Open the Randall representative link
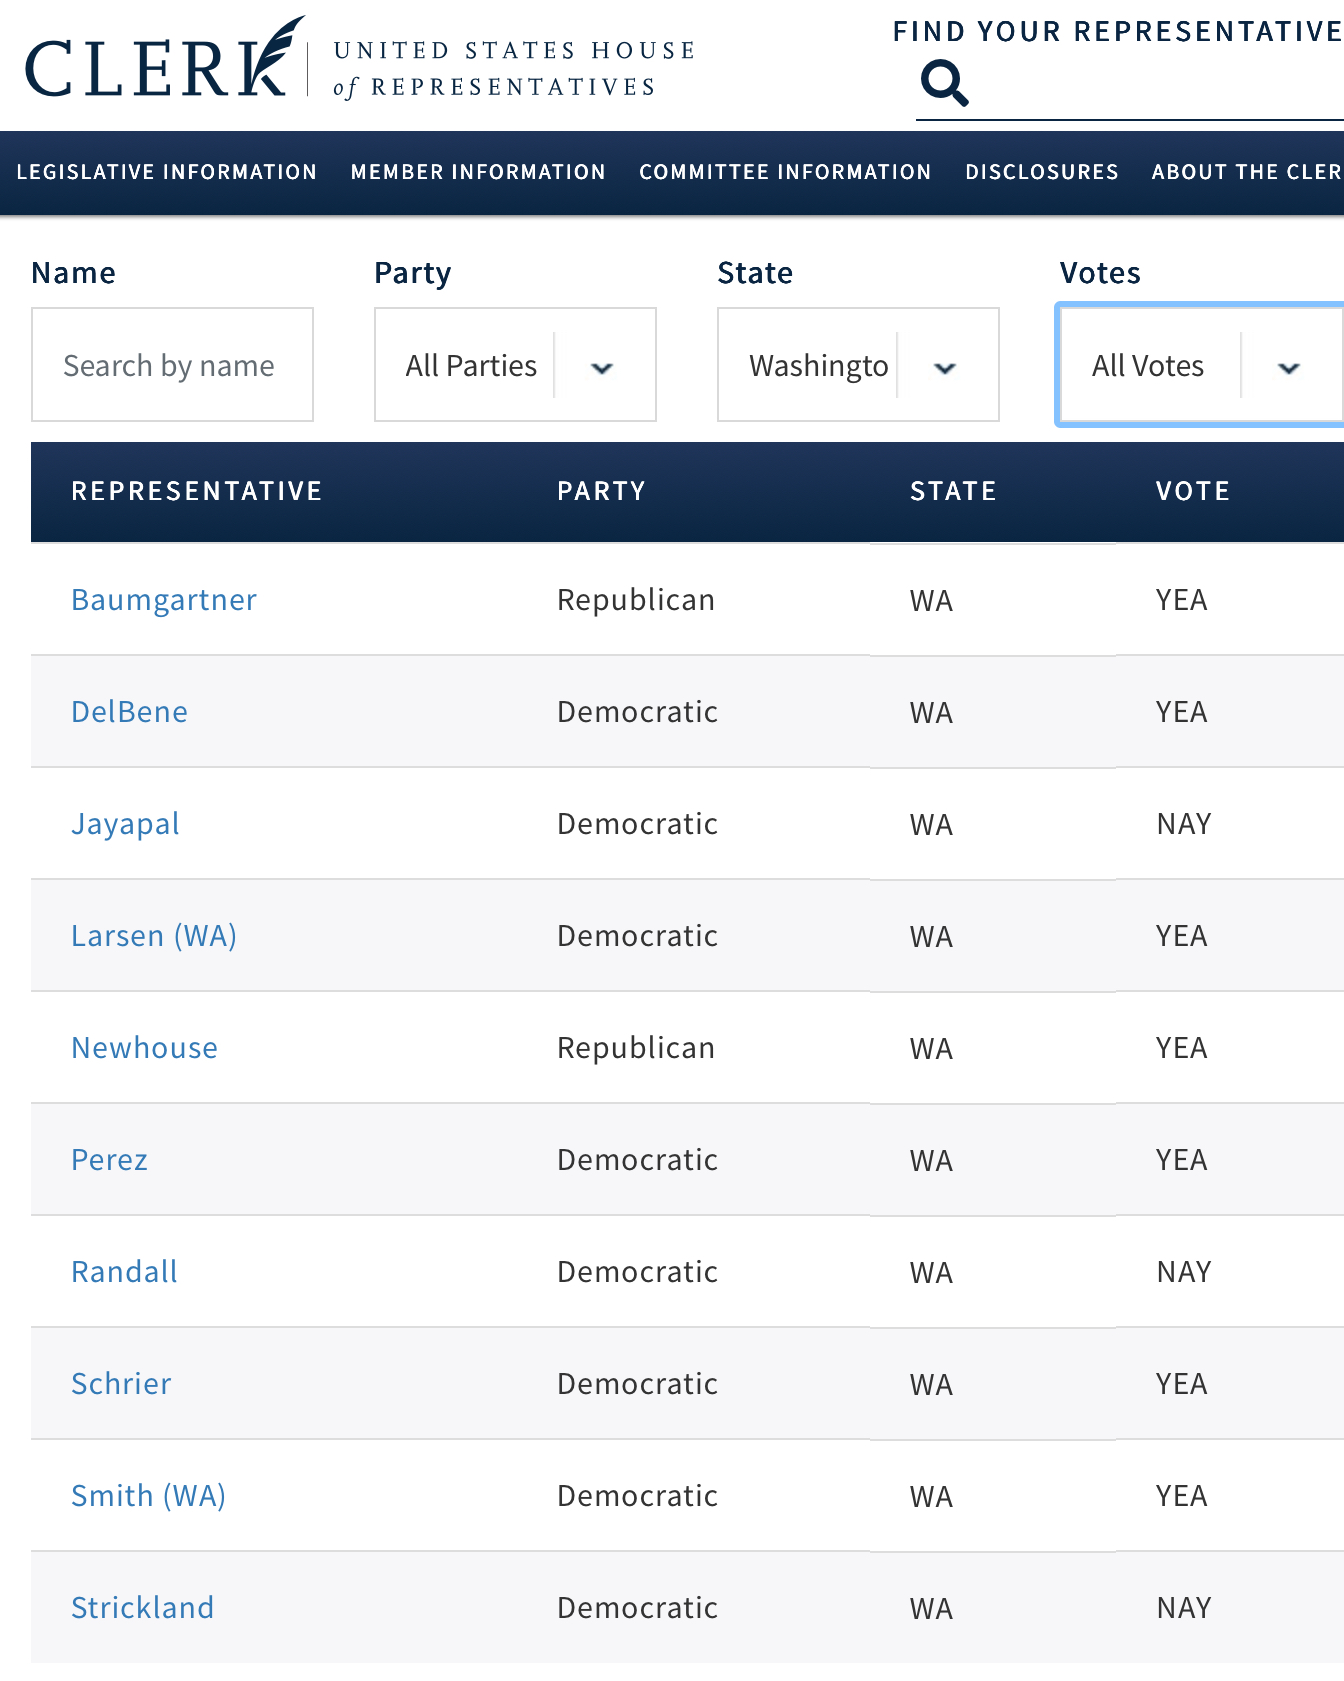 [x=124, y=1272]
